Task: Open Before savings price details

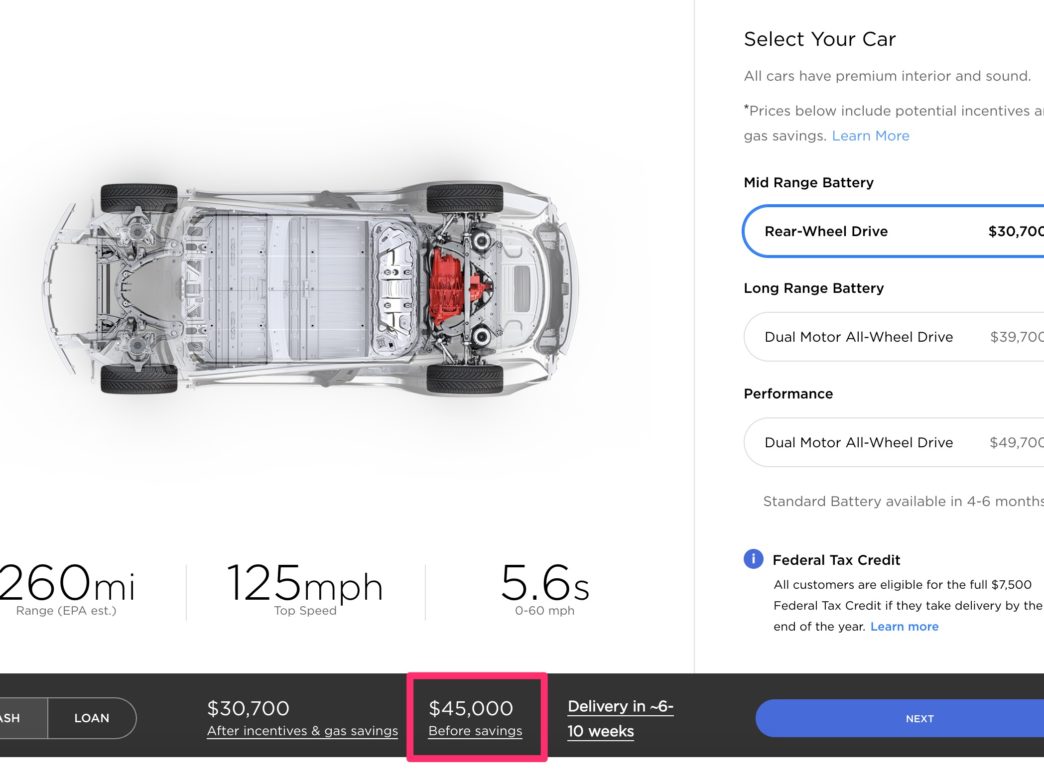Action: click(475, 730)
